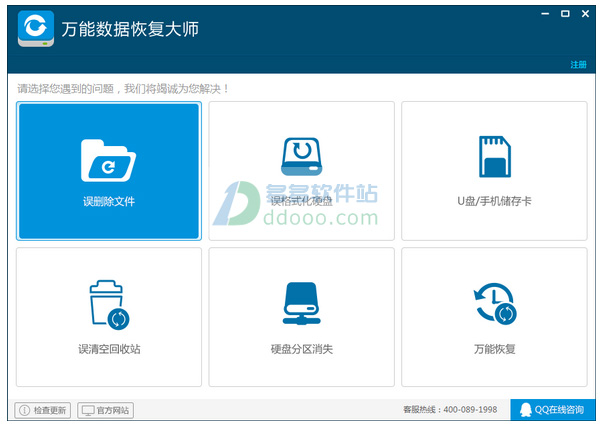Viewport: 604px width, 426px height.
Task: Click the 检查更新 button
Action: [x=43, y=410]
